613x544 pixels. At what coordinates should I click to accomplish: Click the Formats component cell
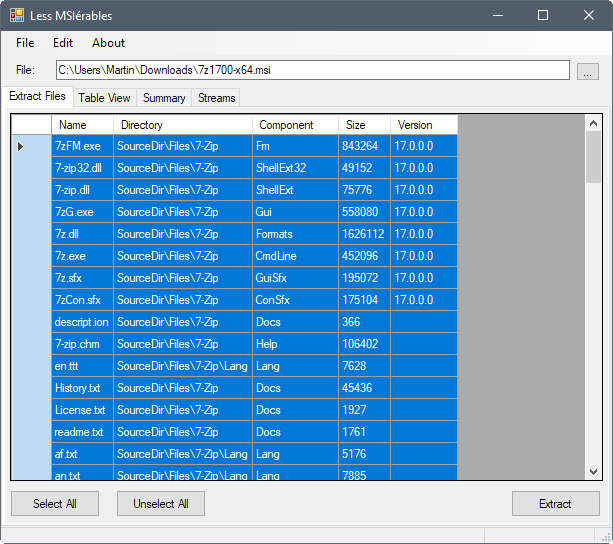[296, 234]
